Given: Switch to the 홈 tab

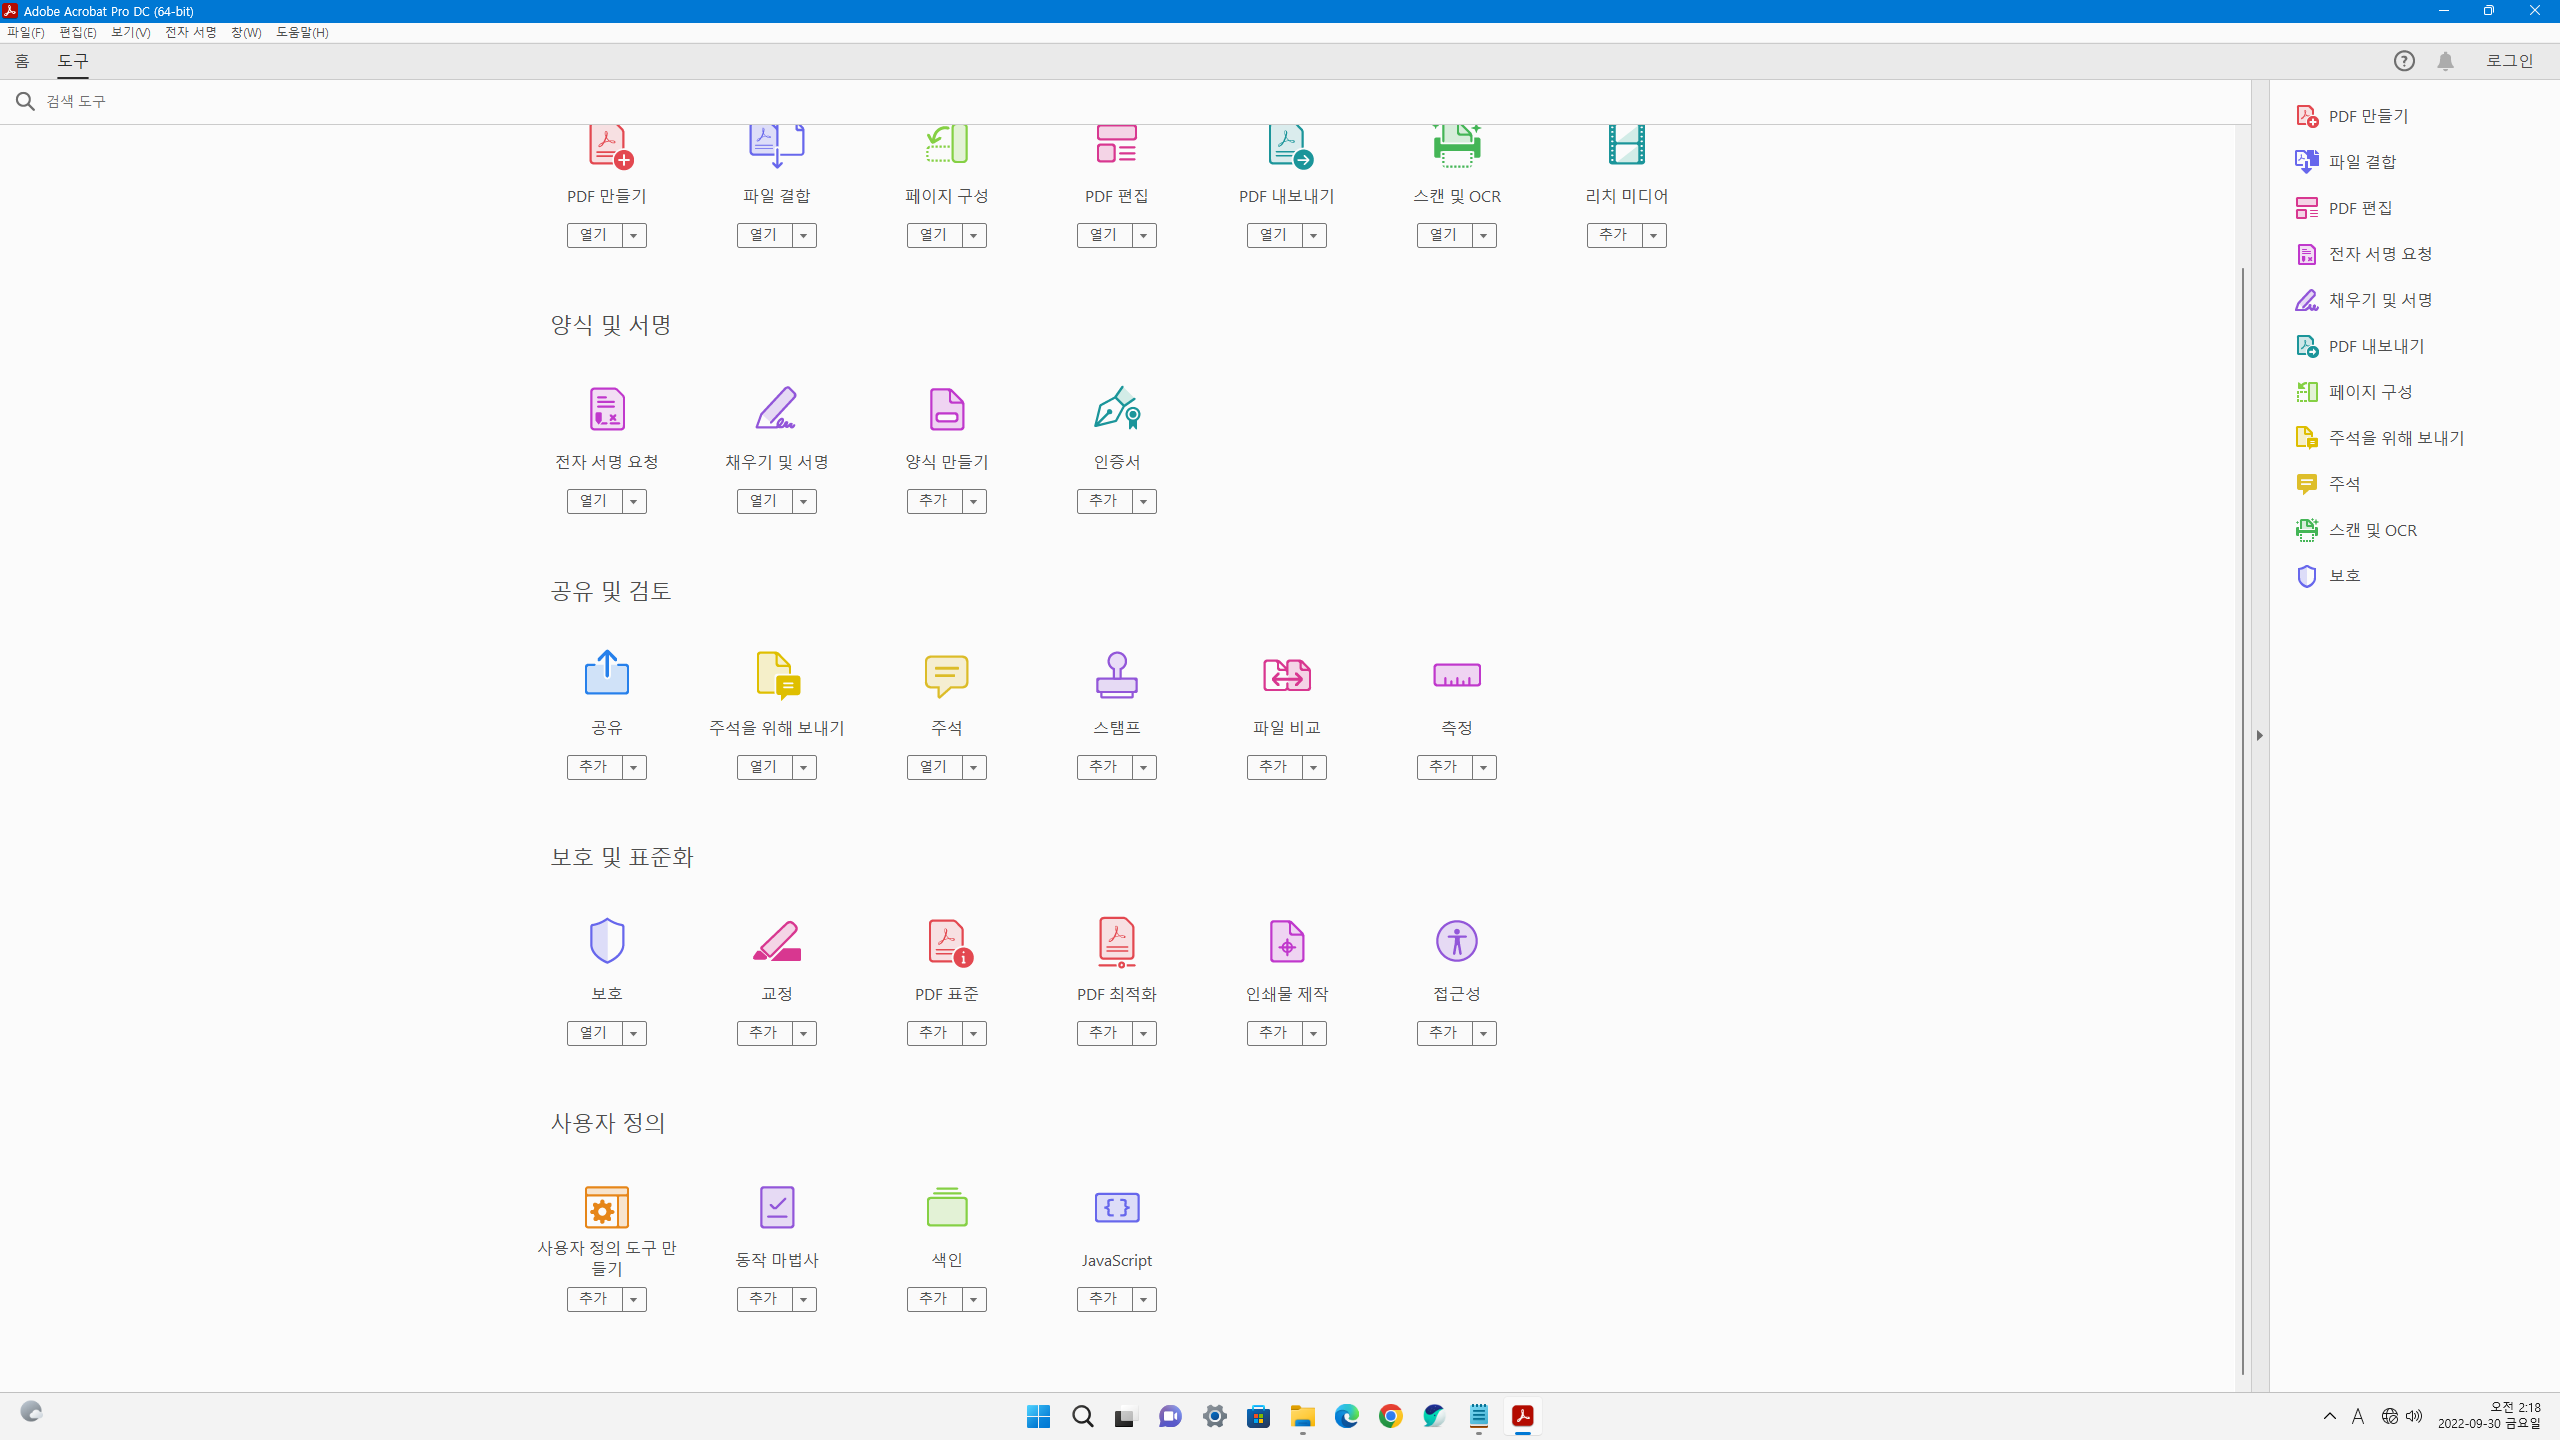Looking at the screenshot, I should (x=22, y=61).
